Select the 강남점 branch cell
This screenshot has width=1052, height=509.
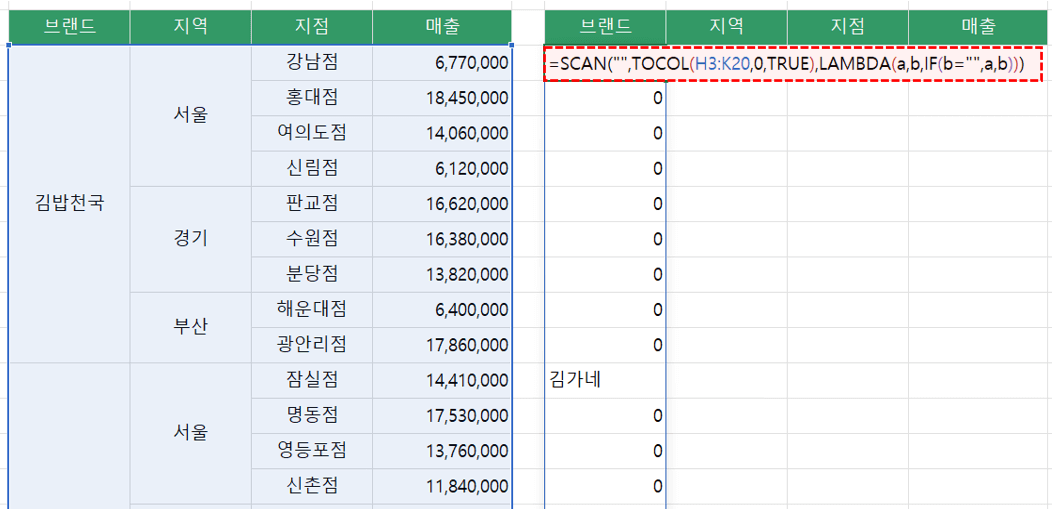pos(311,62)
